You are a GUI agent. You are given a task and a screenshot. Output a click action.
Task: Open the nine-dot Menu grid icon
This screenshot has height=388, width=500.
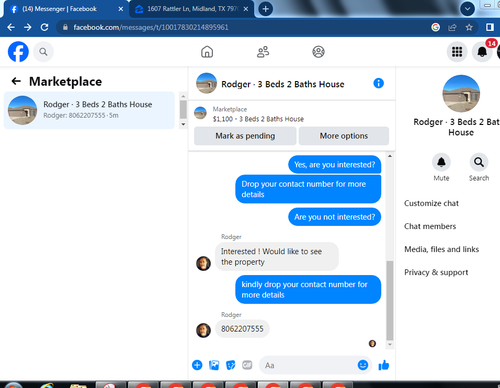point(457,52)
